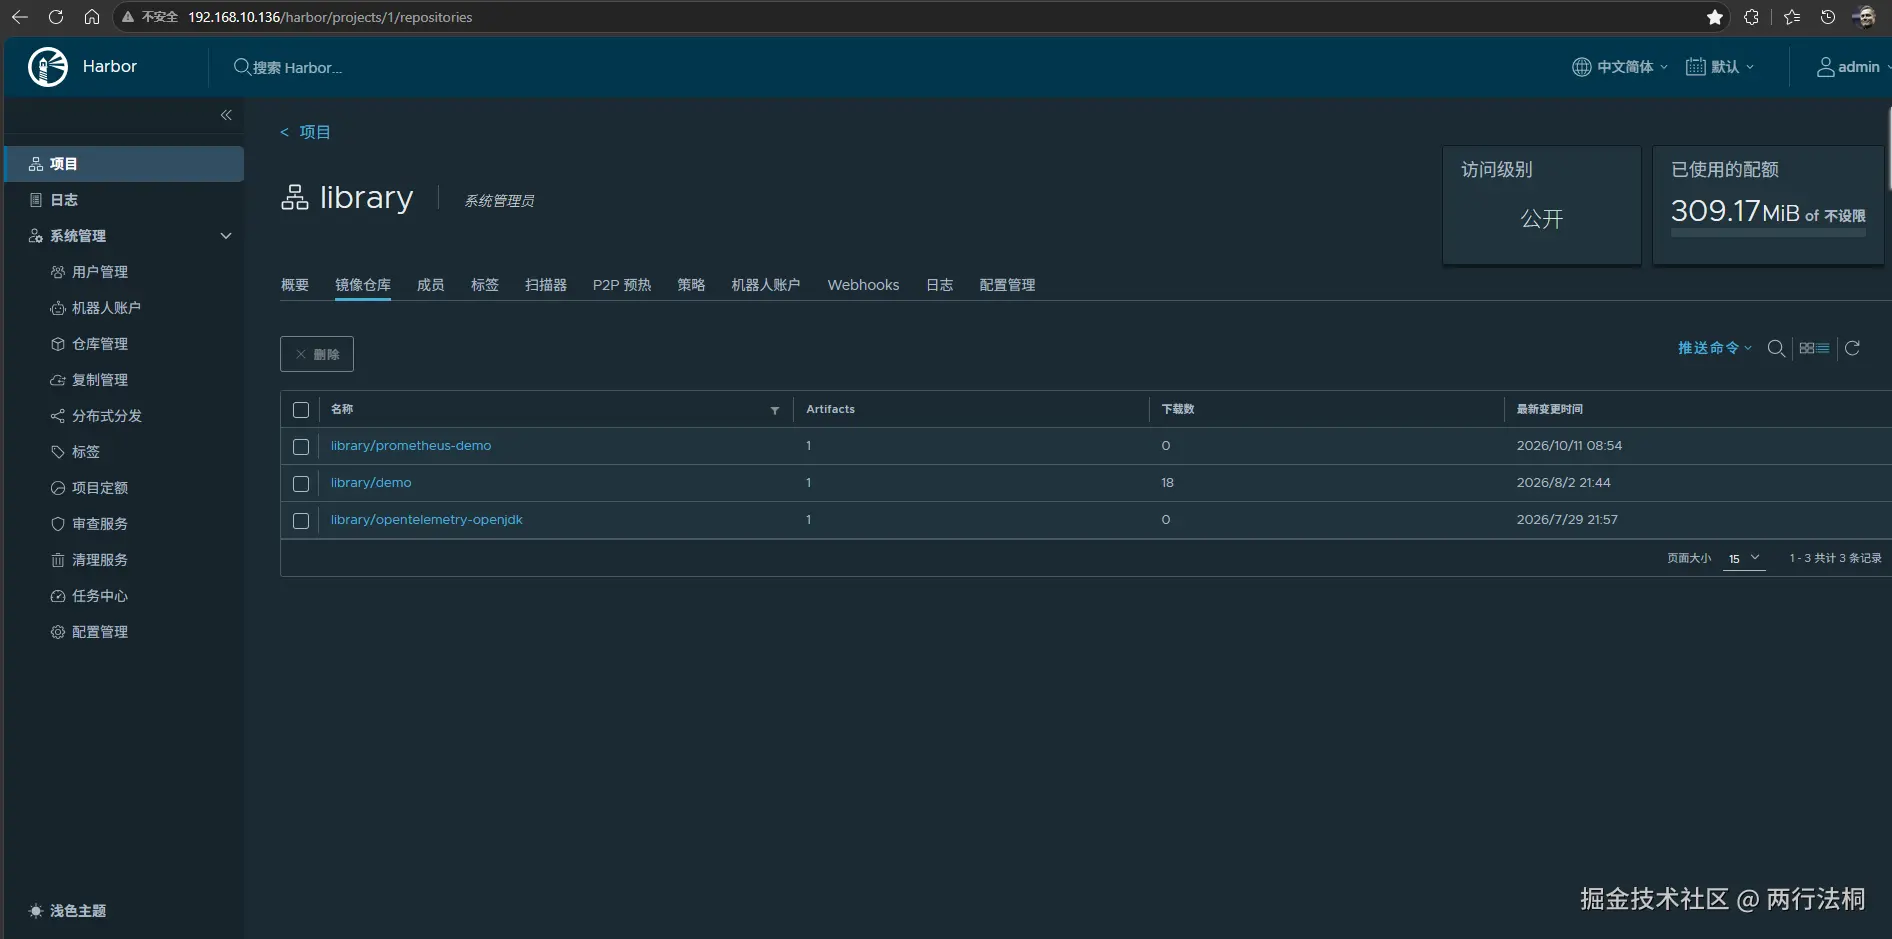Open browser extensions puzzle icon
The height and width of the screenshot is (939, 1892).
(x=1751, y=17)
